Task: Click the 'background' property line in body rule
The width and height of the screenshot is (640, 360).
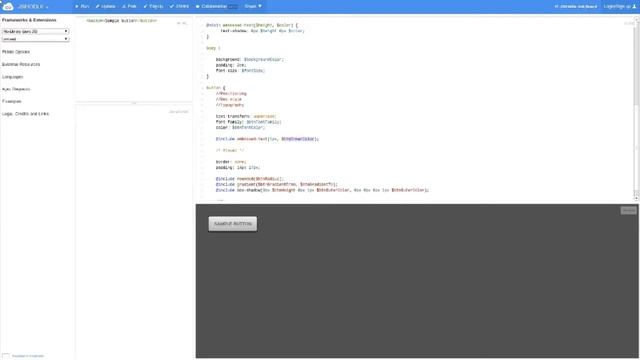Action: tap(250, 60)
